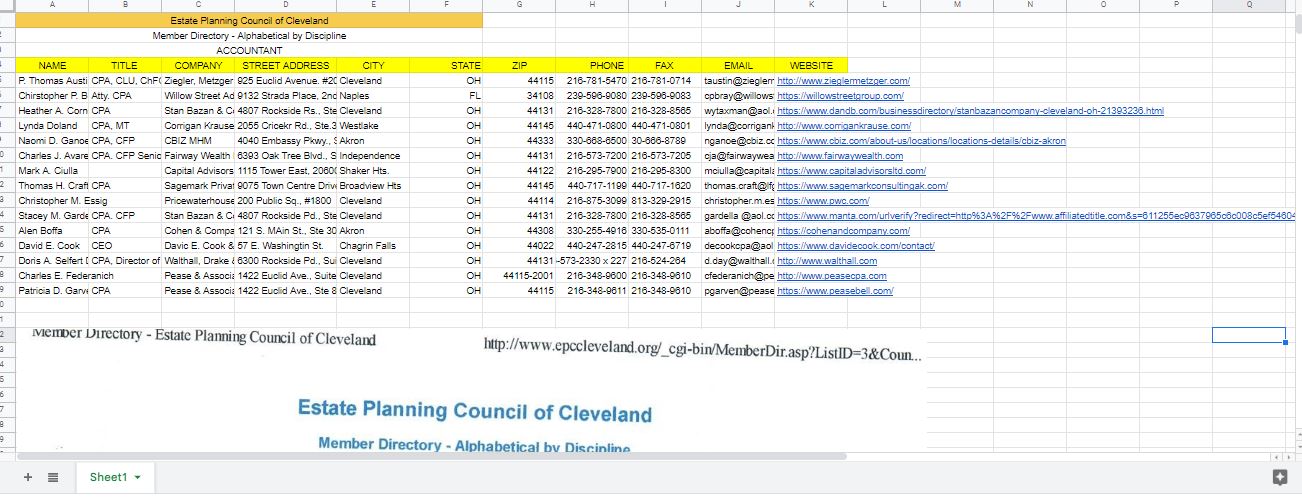Select the '44115-2001' zip cell

[519, 276]
